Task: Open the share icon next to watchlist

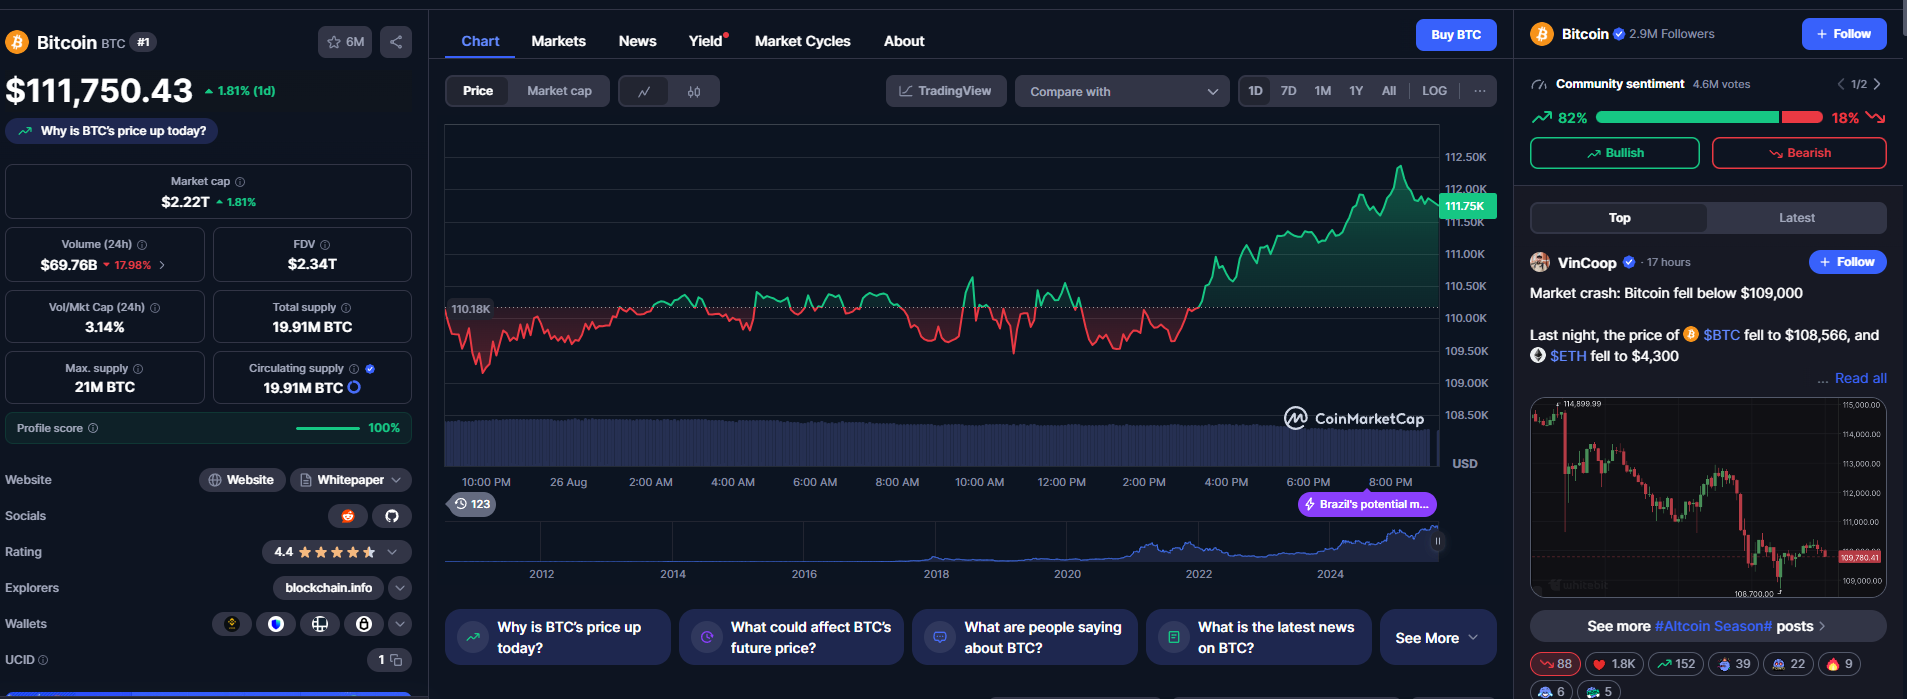Action: (396, 42)
